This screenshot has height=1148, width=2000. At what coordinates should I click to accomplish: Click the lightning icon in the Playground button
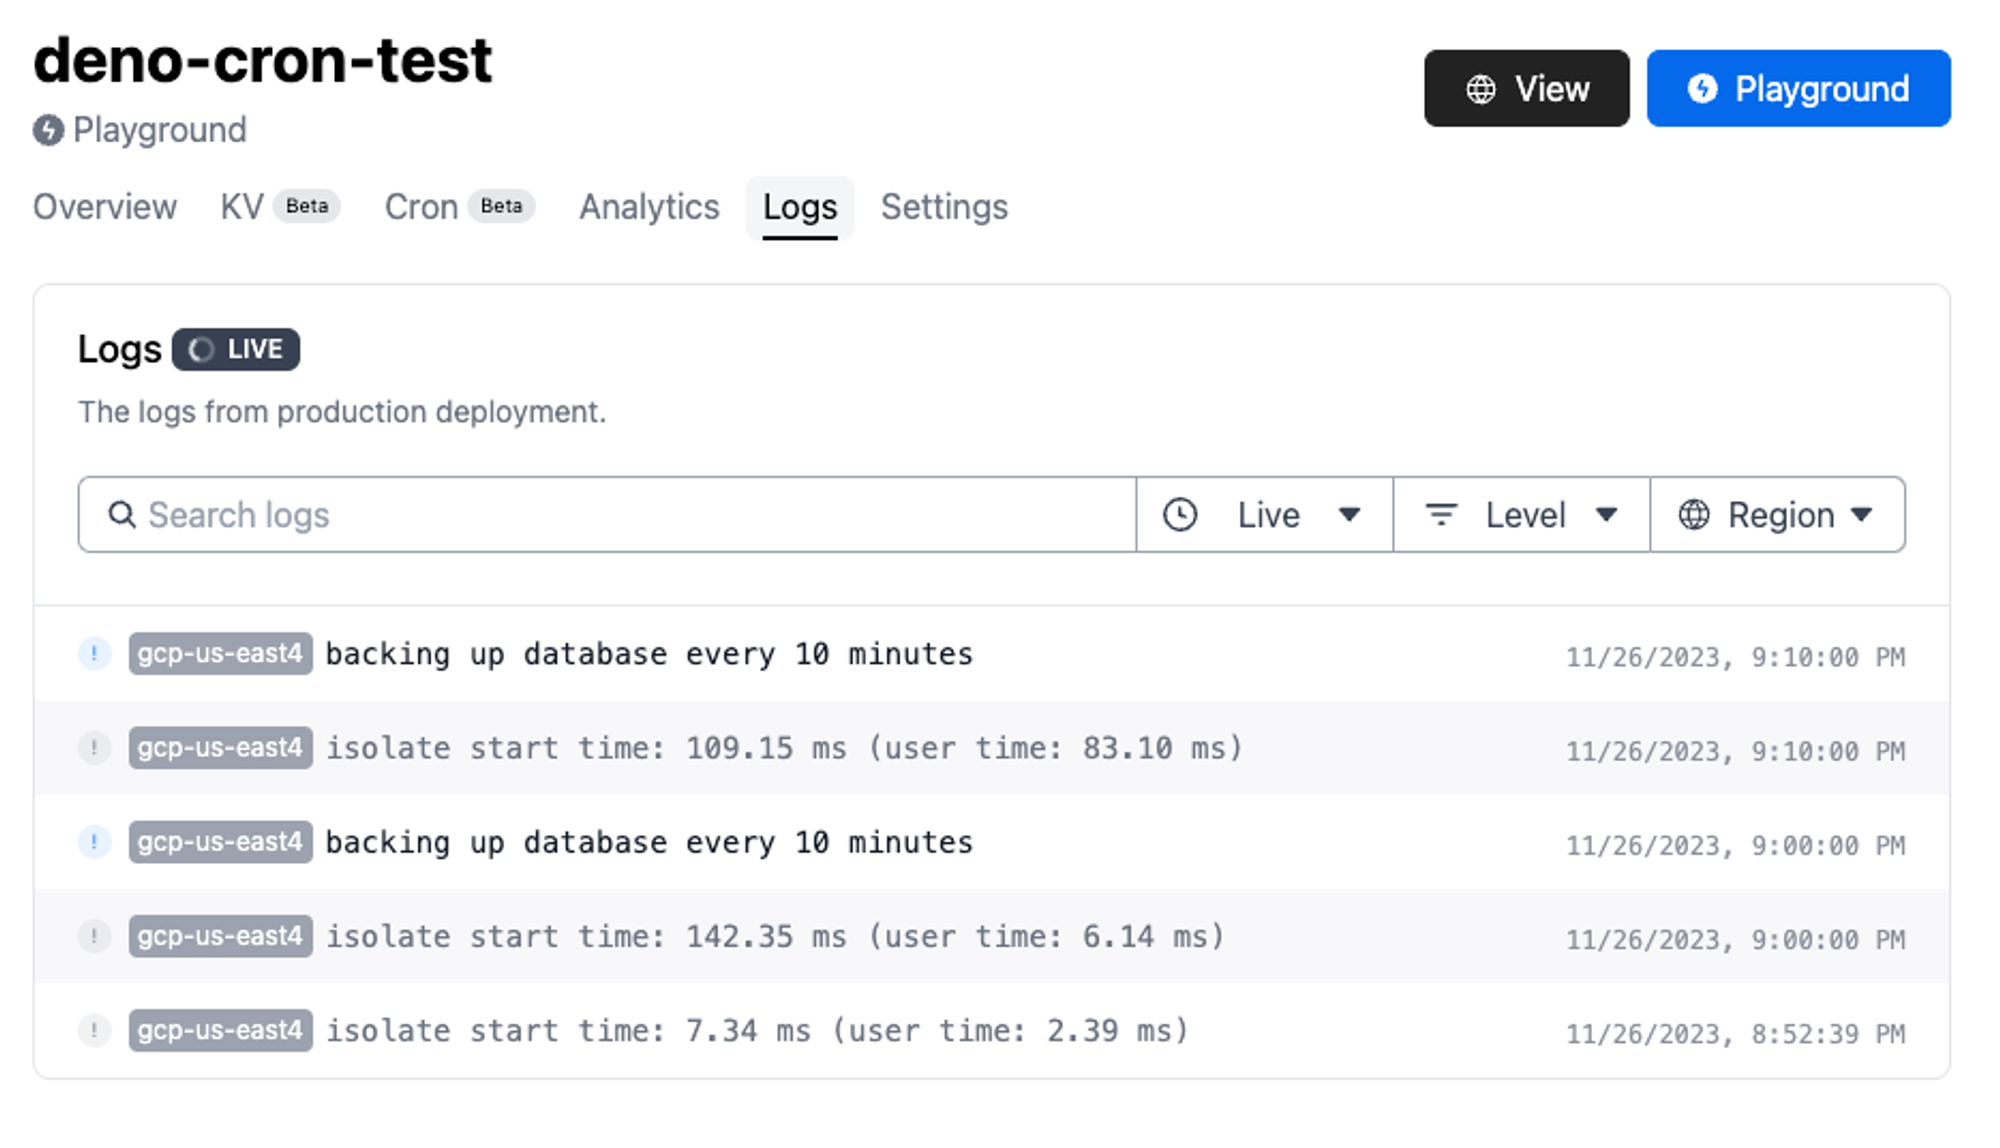[x=1703, y=88]
